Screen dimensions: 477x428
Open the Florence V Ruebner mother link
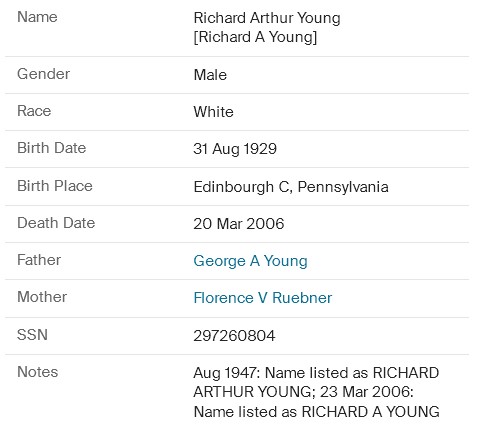[263, 298]
